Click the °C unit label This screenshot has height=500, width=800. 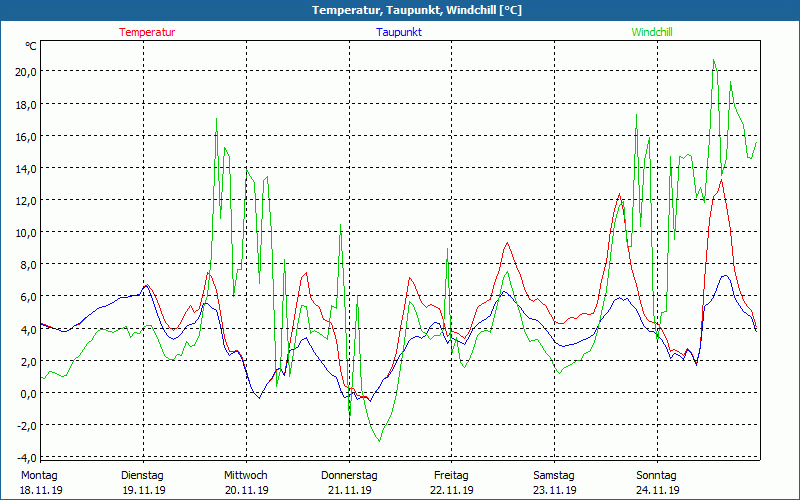tap(31, 46)
